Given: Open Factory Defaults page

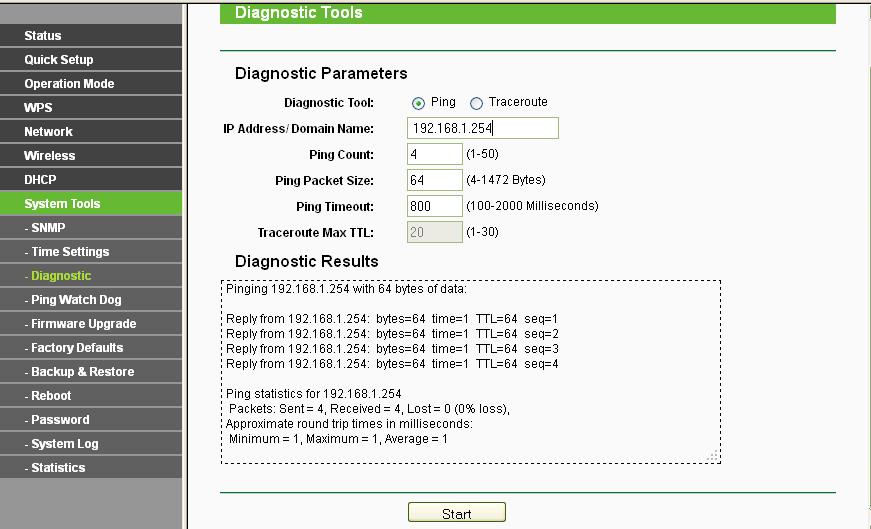Looking at the screenshot, I should (x=91, y=348).
